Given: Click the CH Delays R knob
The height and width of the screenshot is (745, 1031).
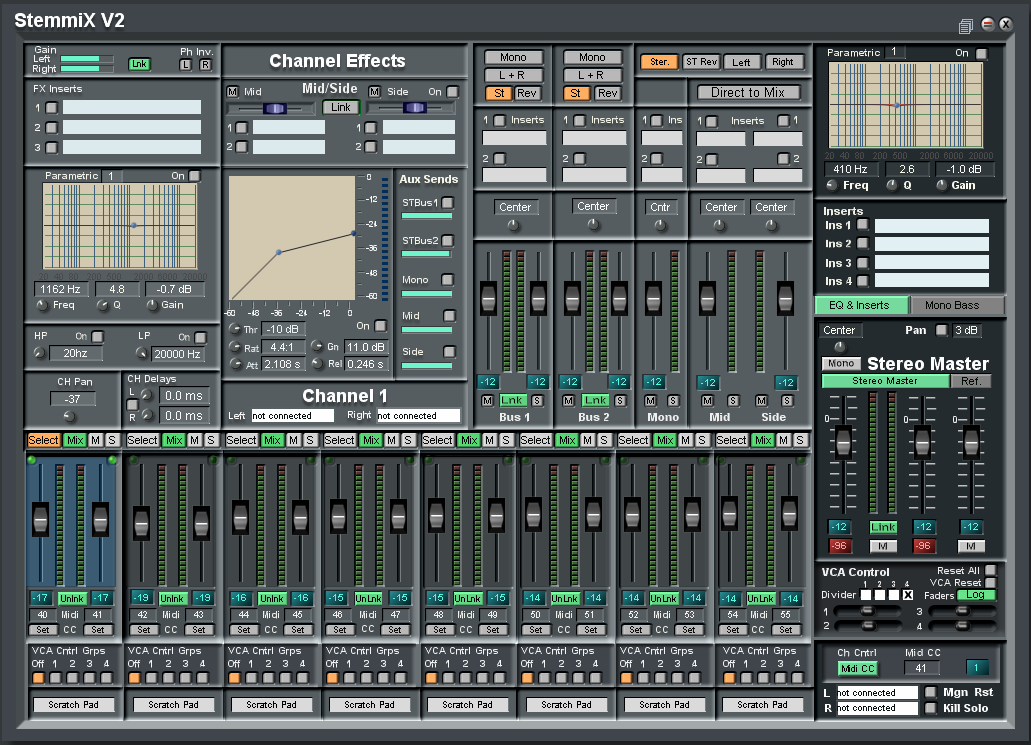Looking at the screenshot, I should click(x=147, y=415).
